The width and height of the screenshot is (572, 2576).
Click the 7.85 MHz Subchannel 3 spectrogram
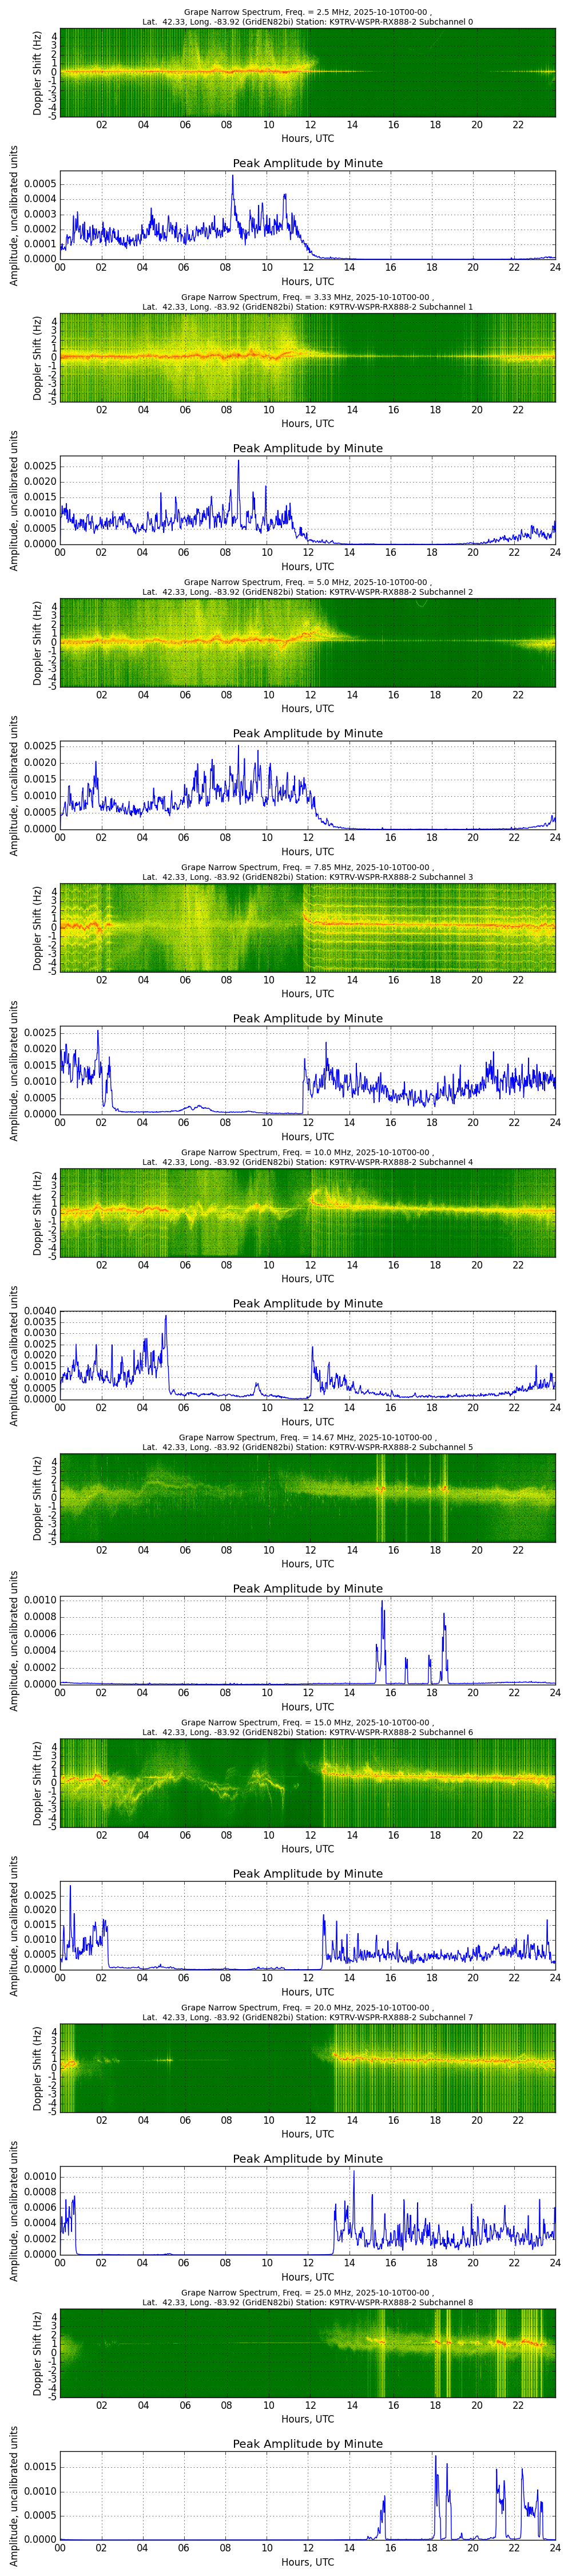point(307,927)
